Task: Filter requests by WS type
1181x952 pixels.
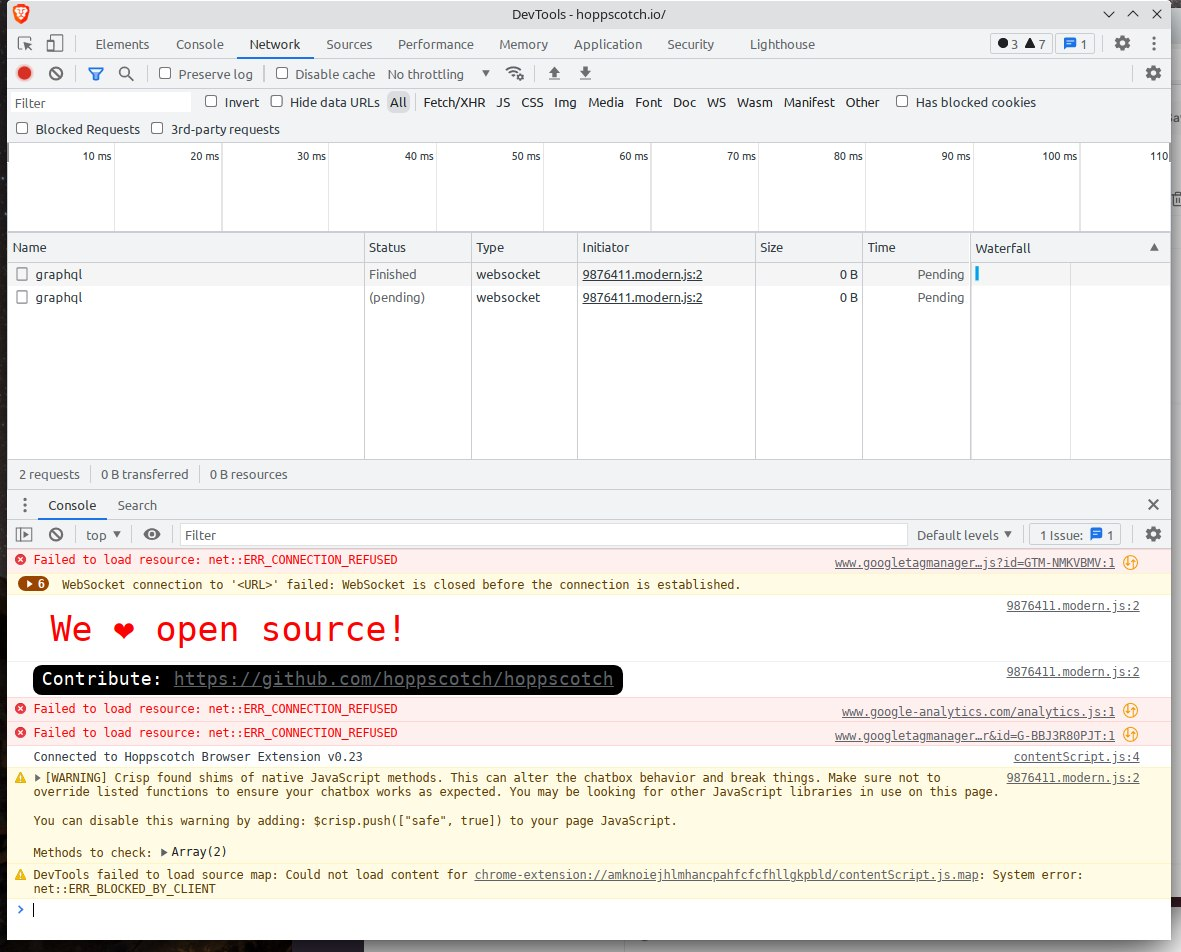Action: (716, 102)
